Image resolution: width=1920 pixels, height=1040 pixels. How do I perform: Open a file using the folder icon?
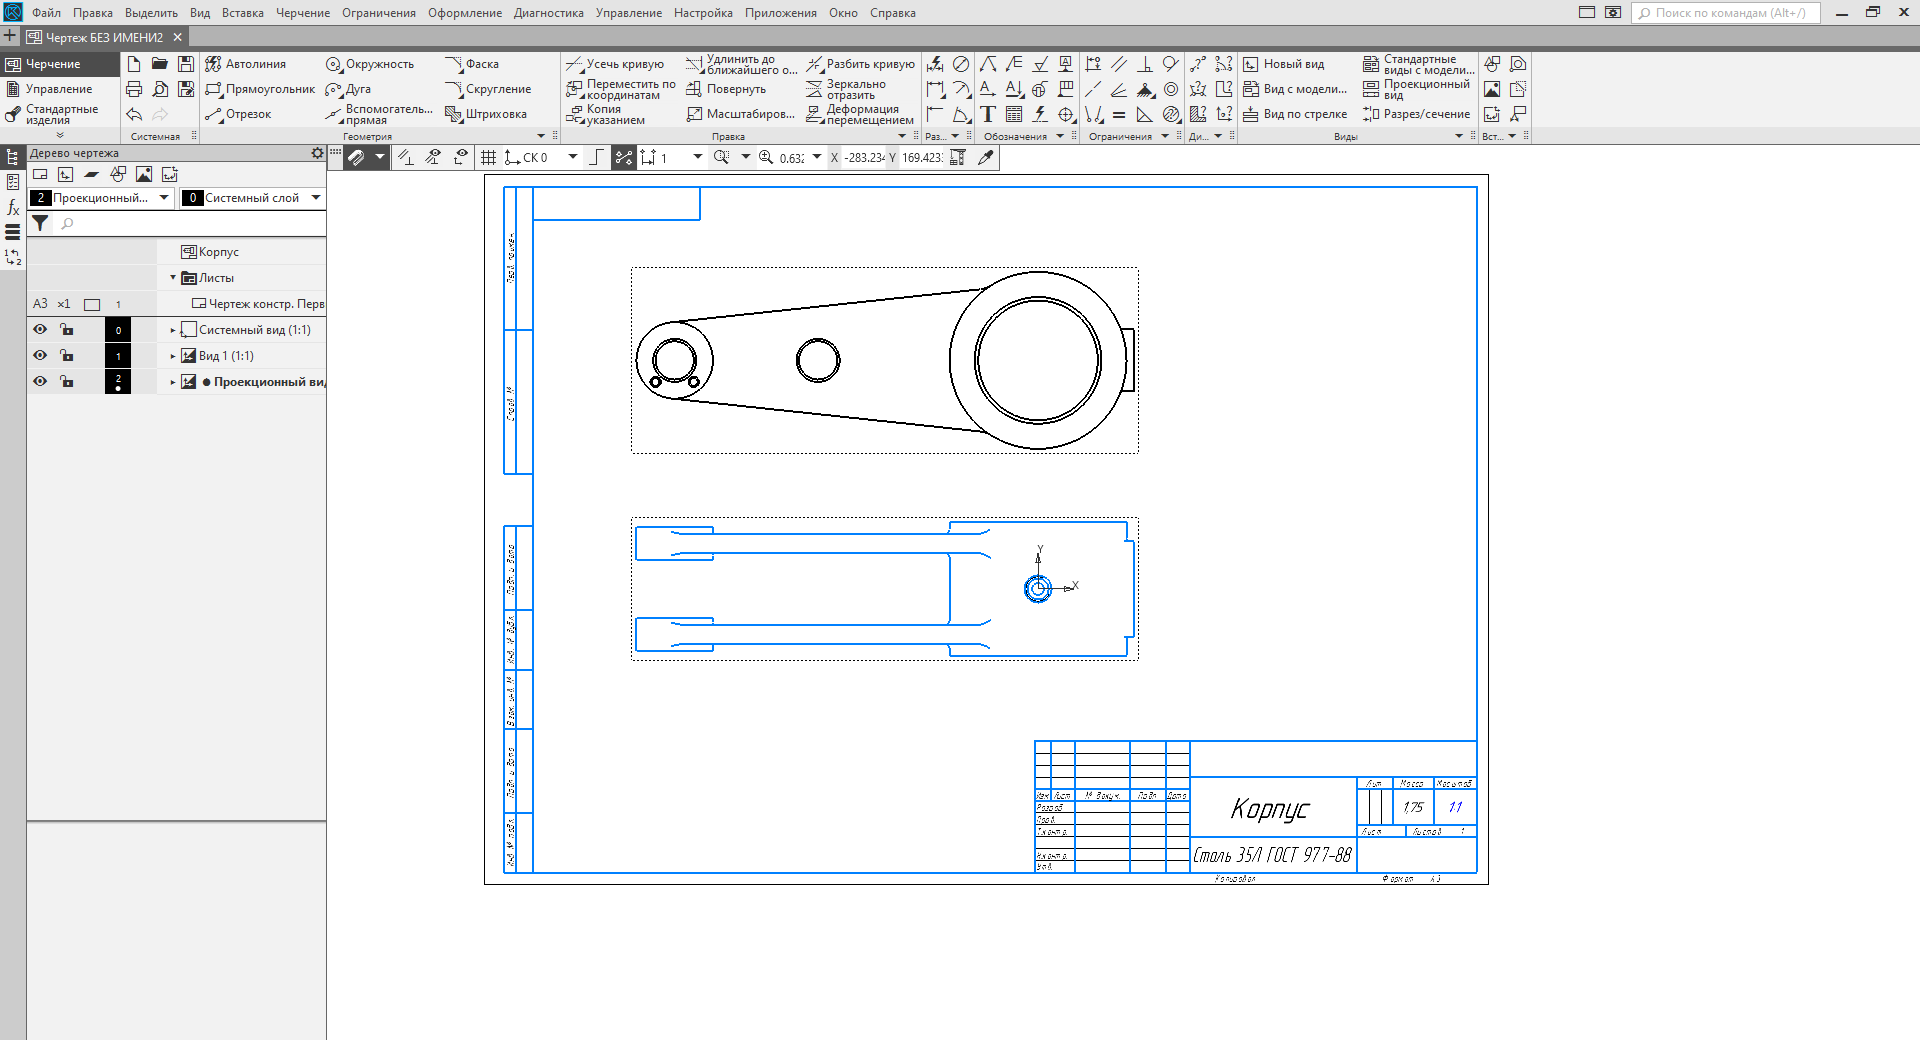[x=160, y=64]
